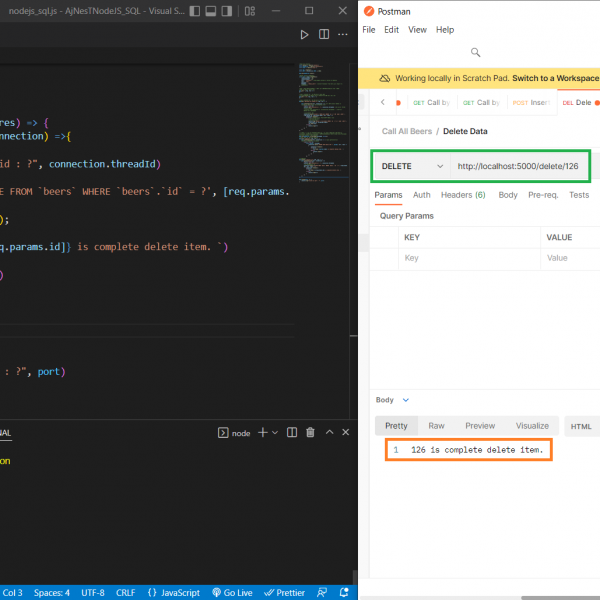
Task: Kill terminal using the trash icon
Action: coord(310,433)
